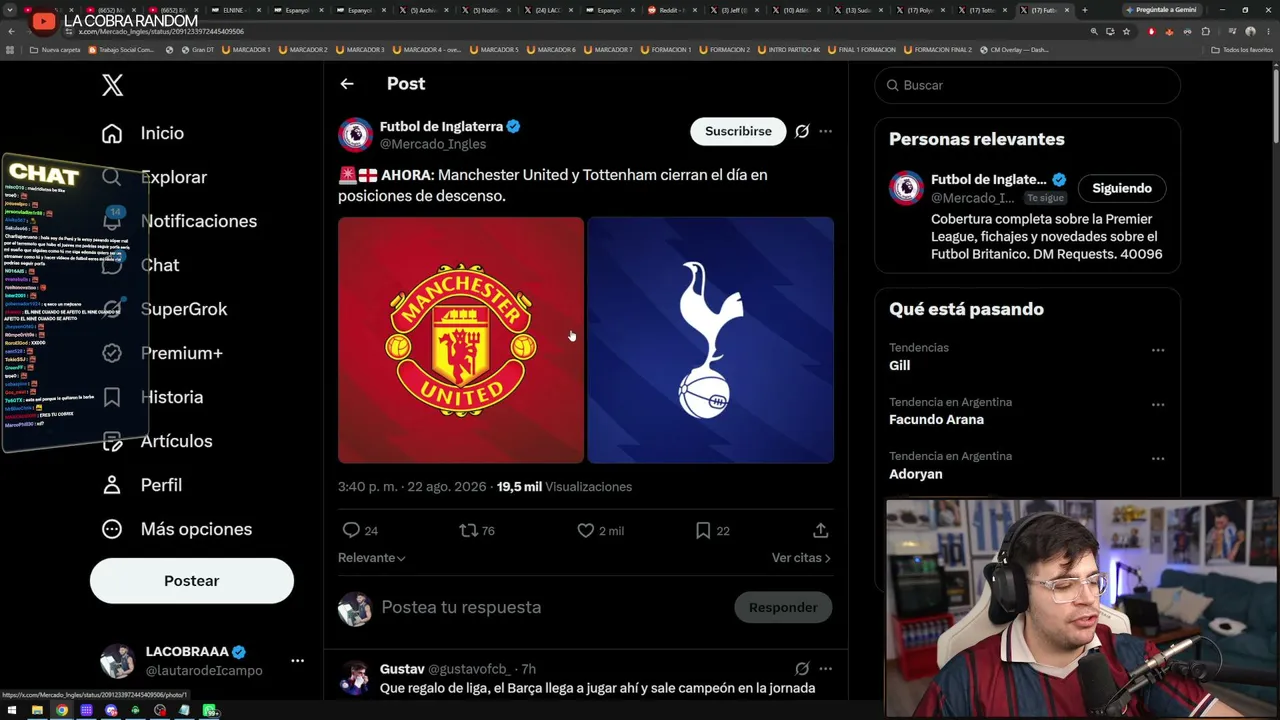Image resolution: width=1280 pixels, height=720 pixels.
Task: Open File Explorer from the taskbar
Action: coord(37,711)
